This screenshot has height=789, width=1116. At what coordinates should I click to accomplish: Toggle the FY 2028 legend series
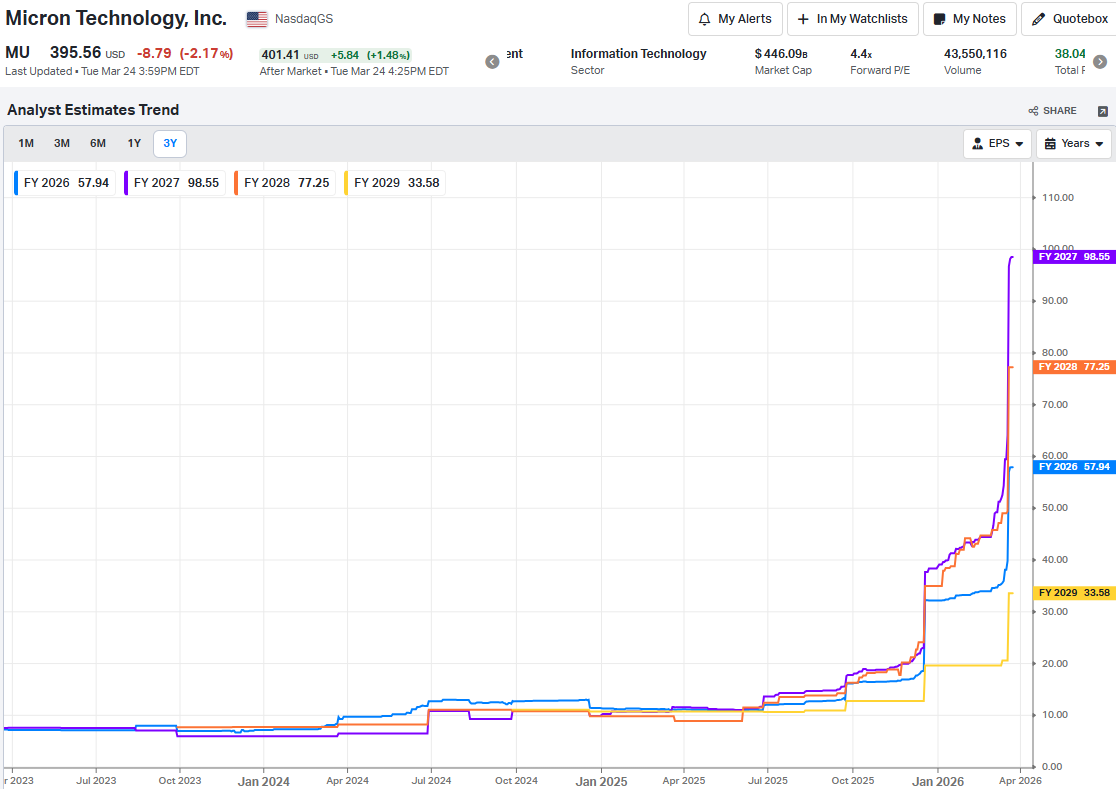coord(285,183)
